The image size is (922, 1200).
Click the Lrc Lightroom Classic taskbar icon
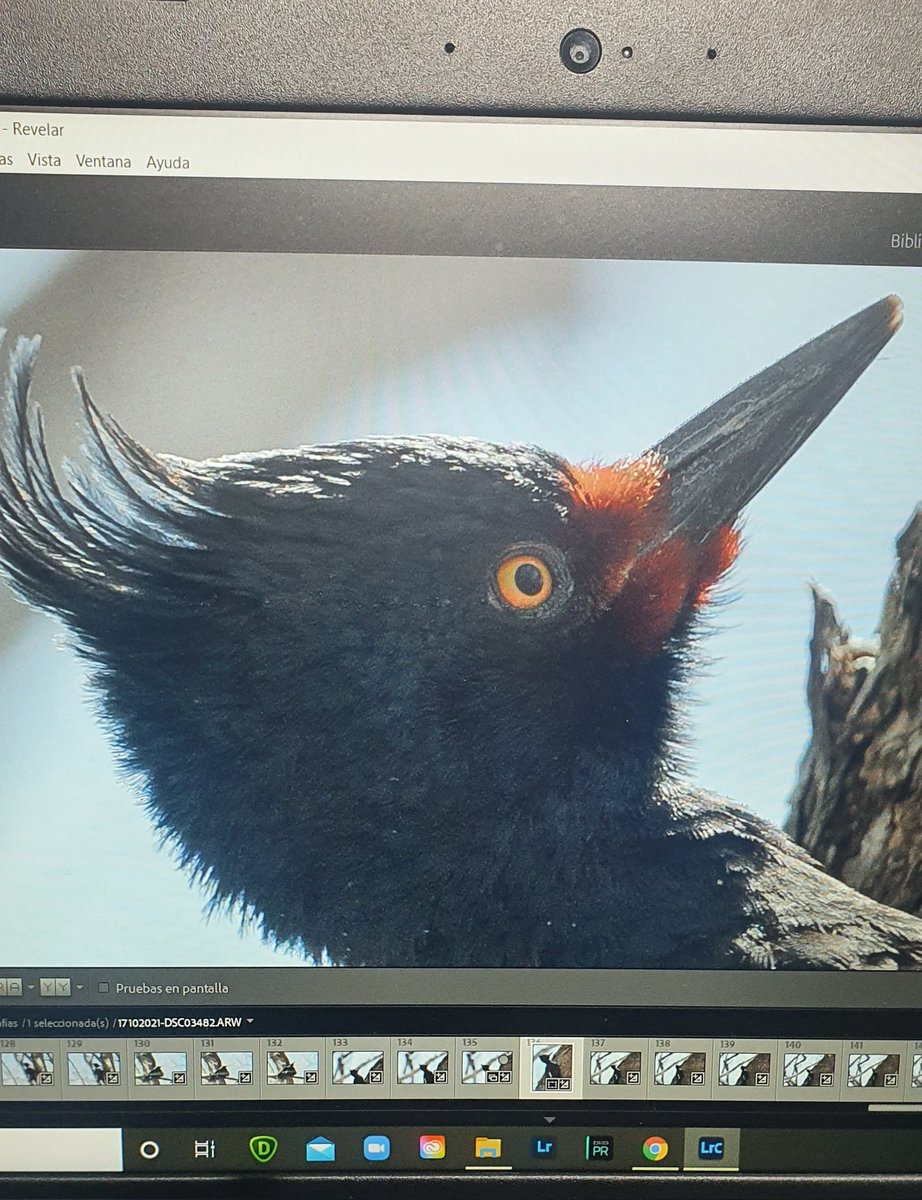click(711, 1148)
